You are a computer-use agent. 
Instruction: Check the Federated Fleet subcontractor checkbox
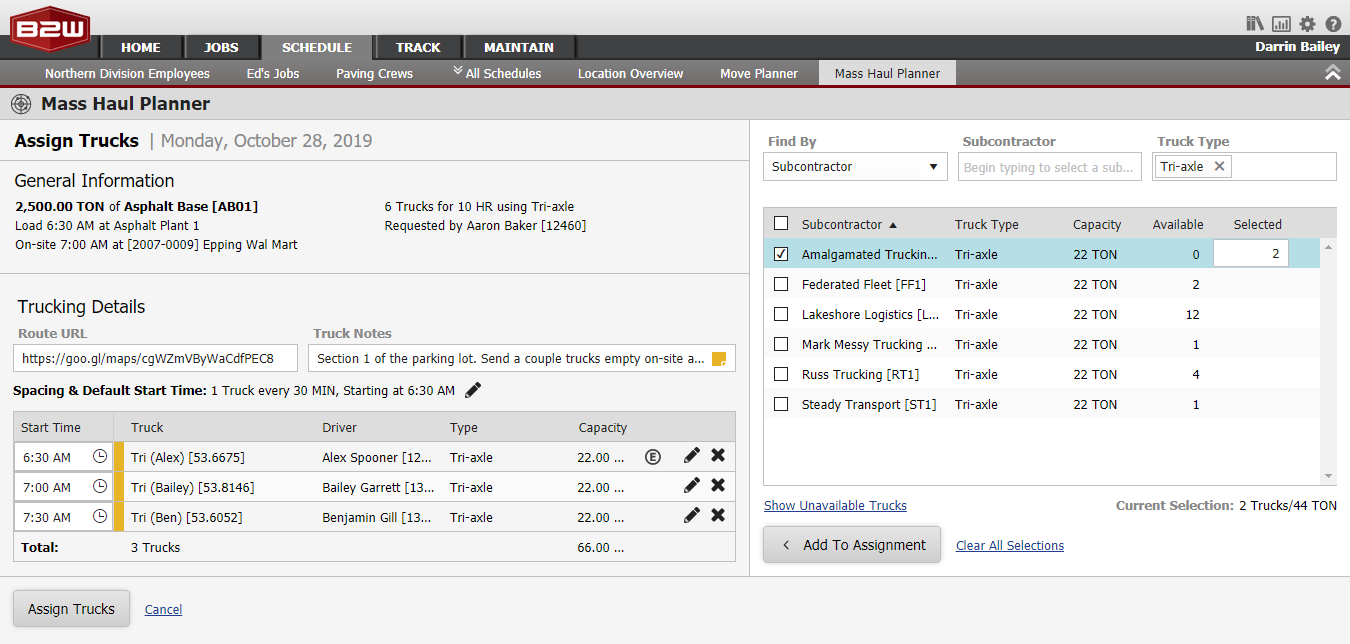click(782, 284)
